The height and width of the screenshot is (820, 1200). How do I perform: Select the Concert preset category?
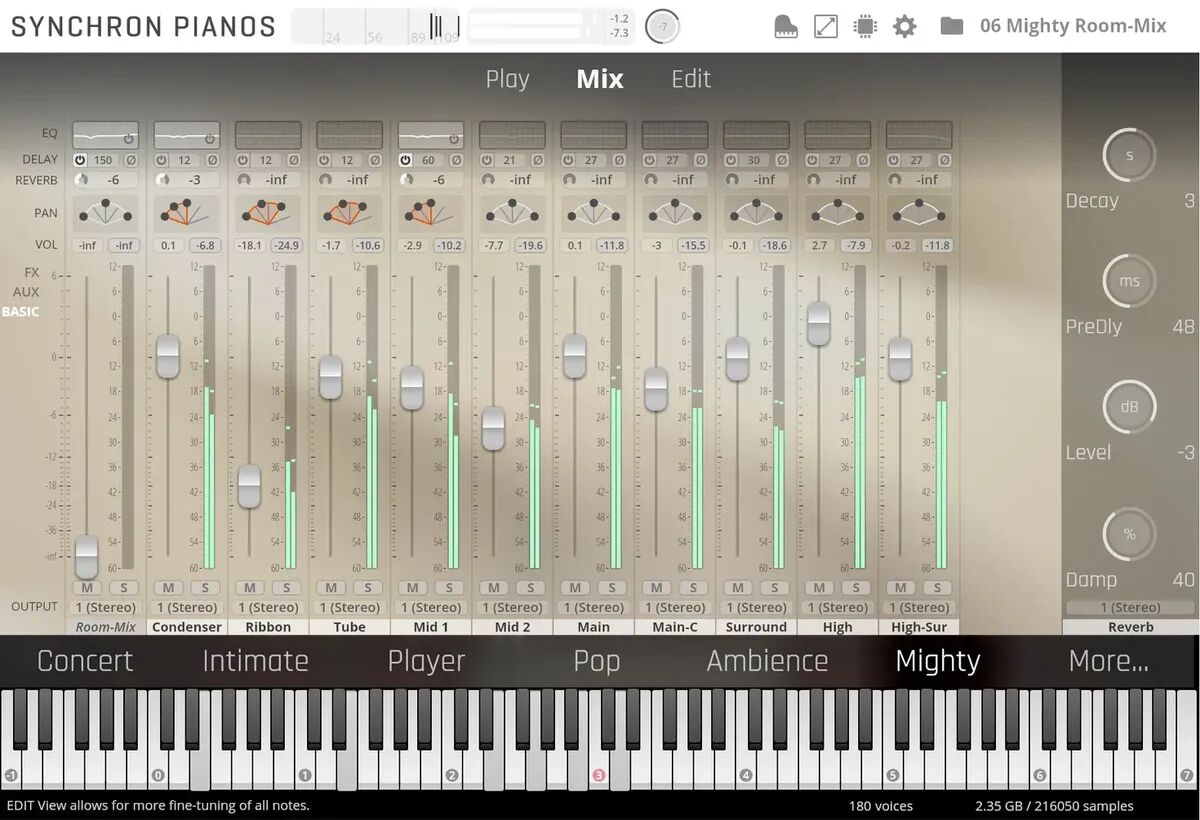(x=85, y=661)
